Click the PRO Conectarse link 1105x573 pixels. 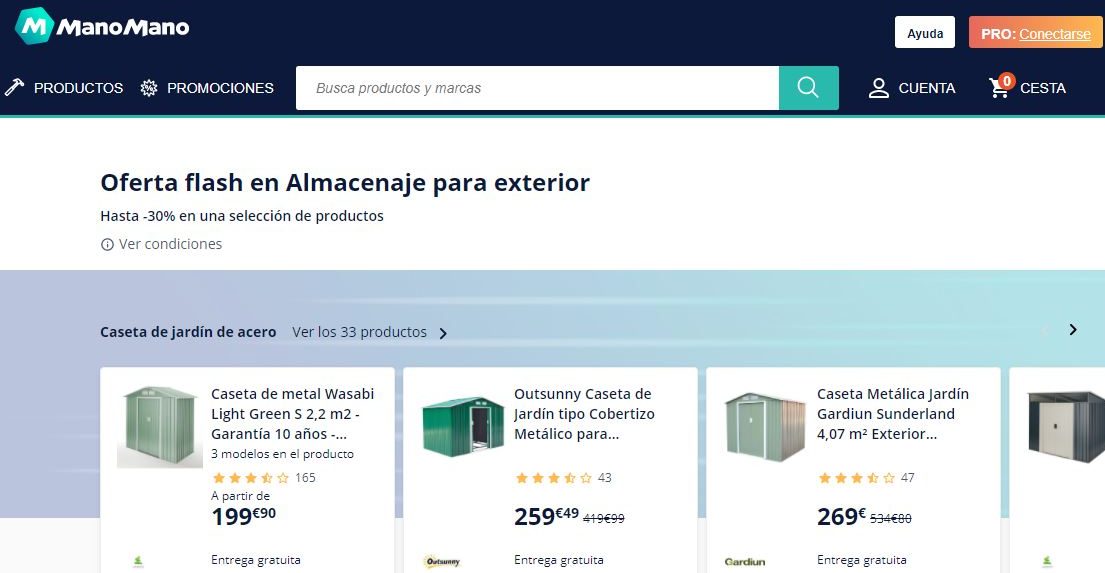[1054, 33]
